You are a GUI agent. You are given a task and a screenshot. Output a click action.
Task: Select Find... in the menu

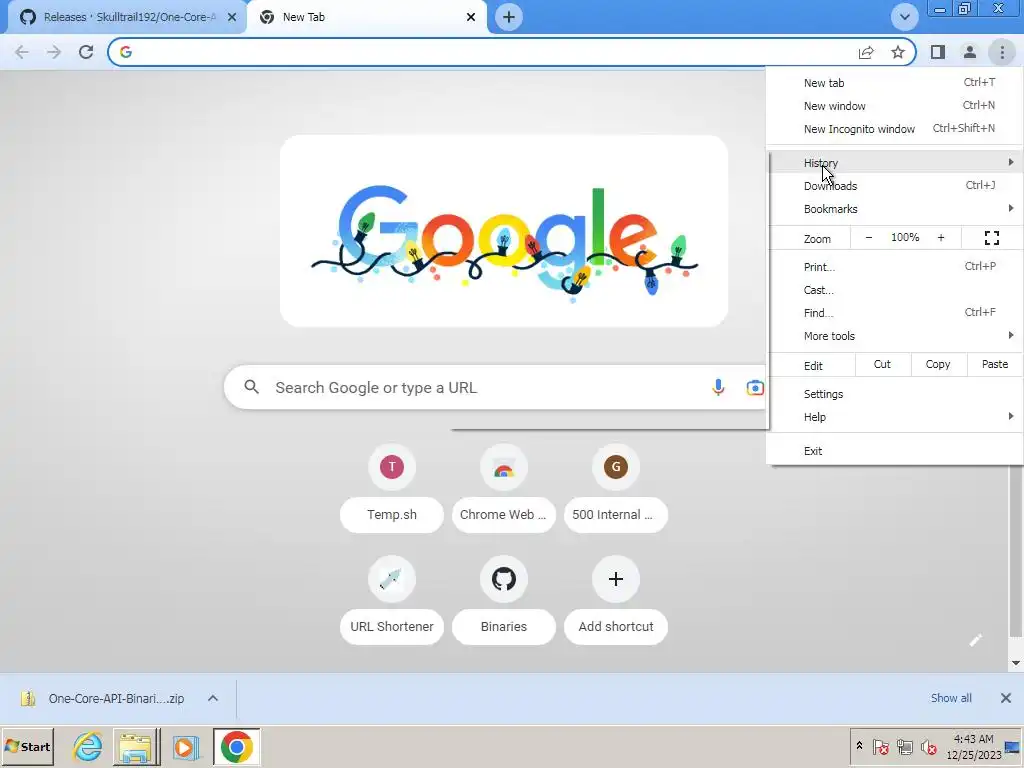tap(895, 313)
